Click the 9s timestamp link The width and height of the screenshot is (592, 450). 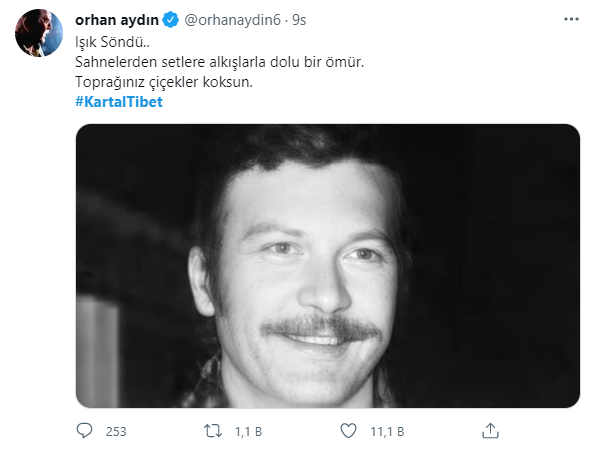click(x=299, y=20)
